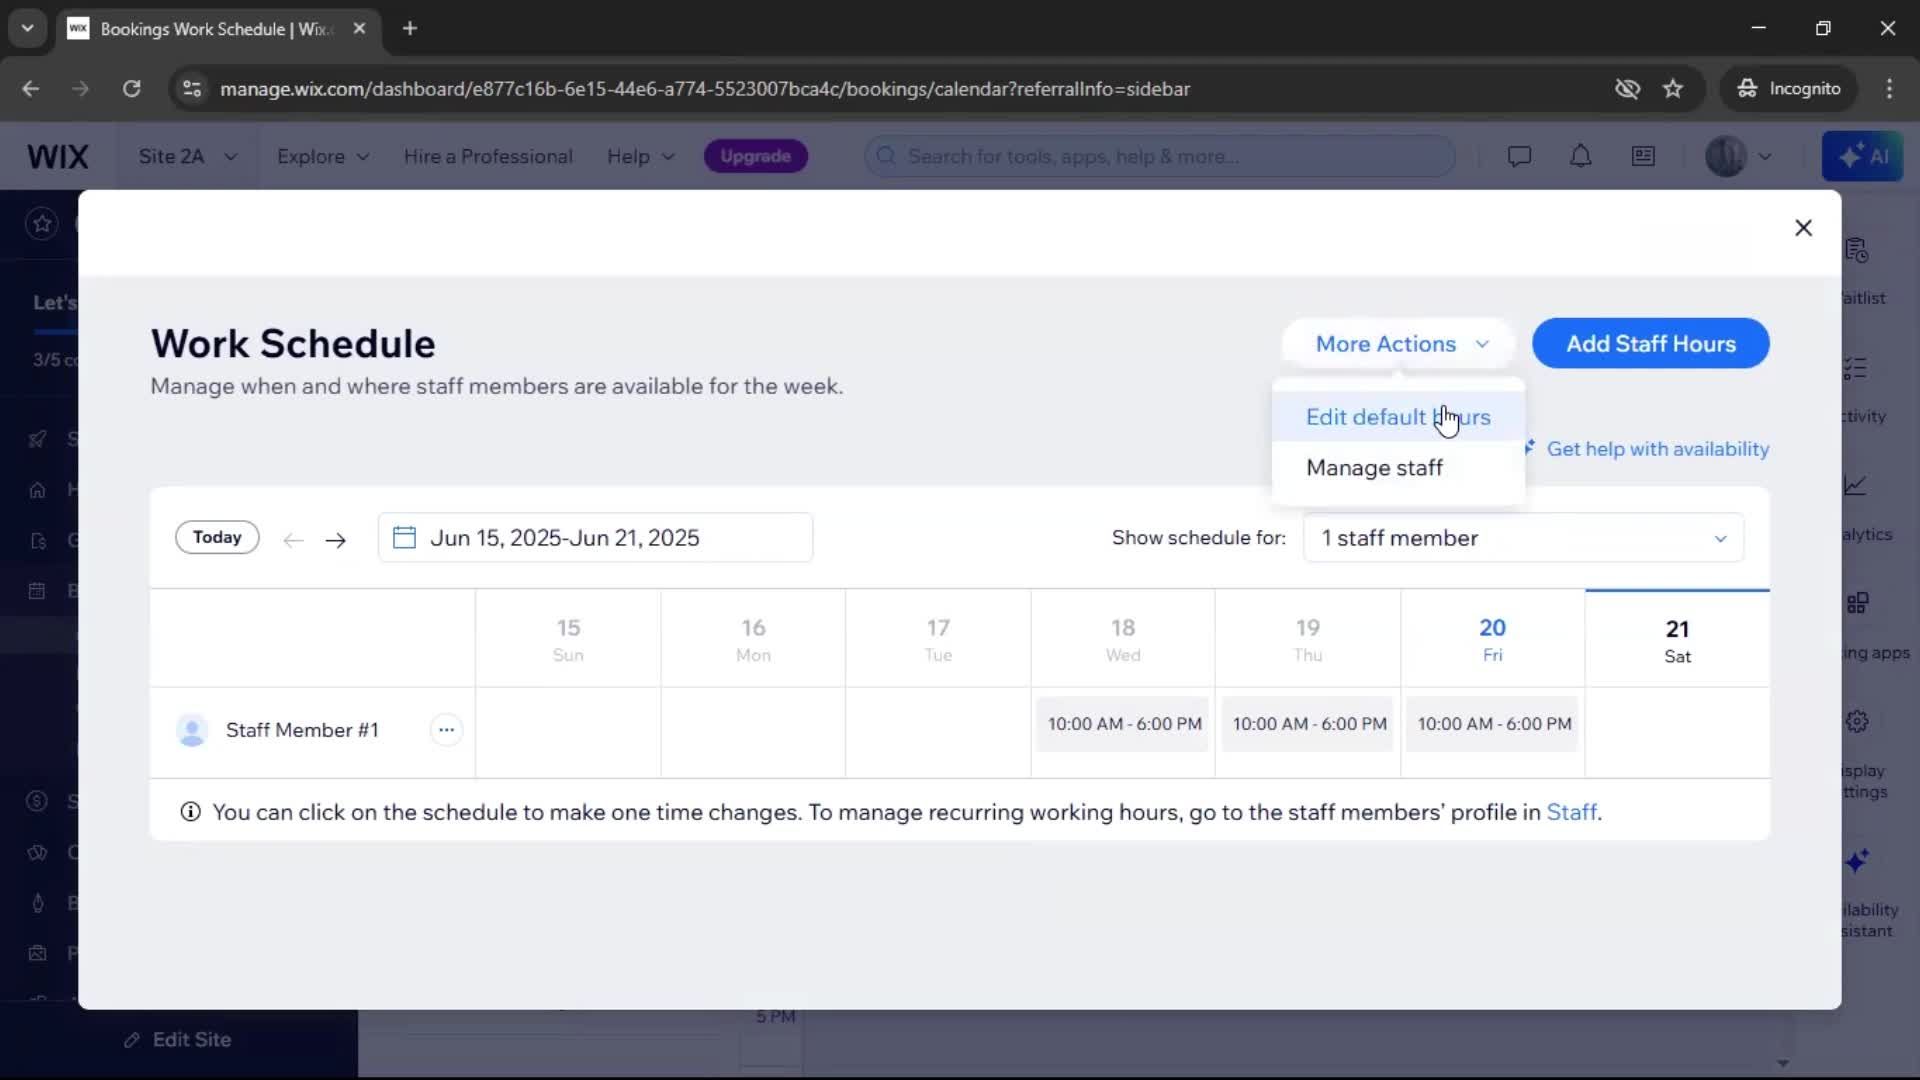Click the calendar icon in date field
1920x1080 pixels.
404,538
